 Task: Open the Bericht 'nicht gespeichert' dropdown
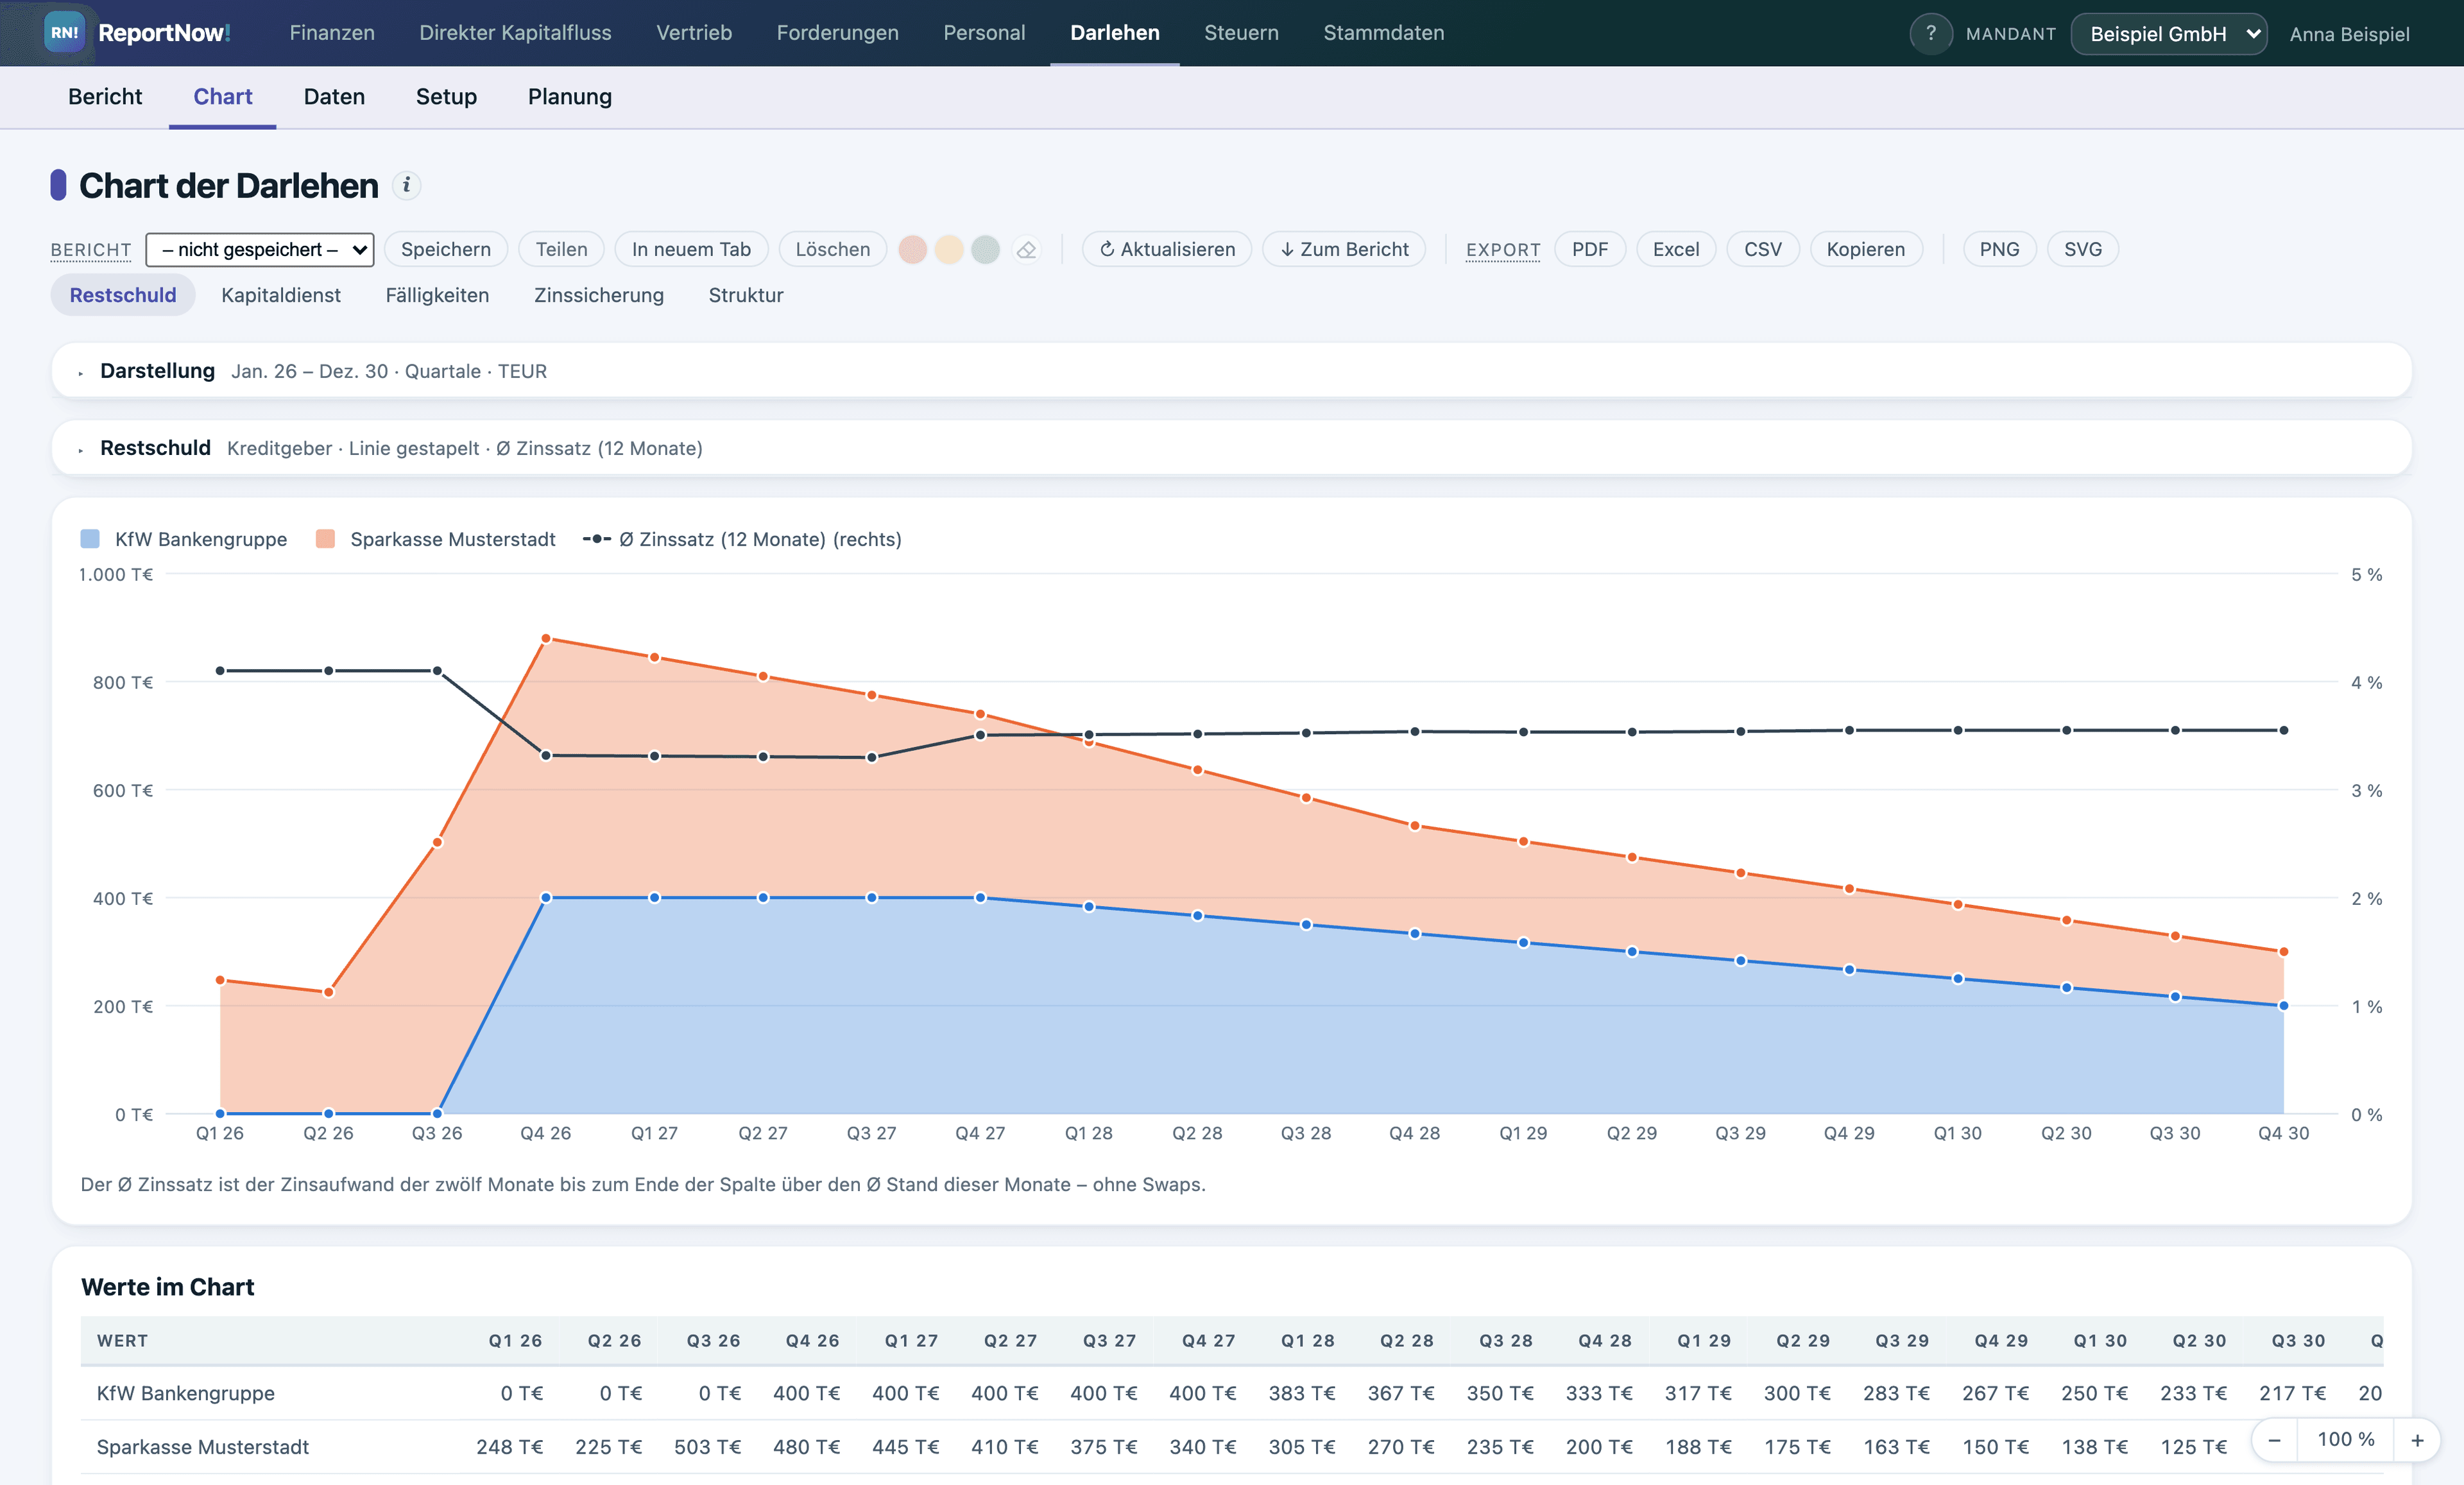pyautogui.click(x=260, y=250)
